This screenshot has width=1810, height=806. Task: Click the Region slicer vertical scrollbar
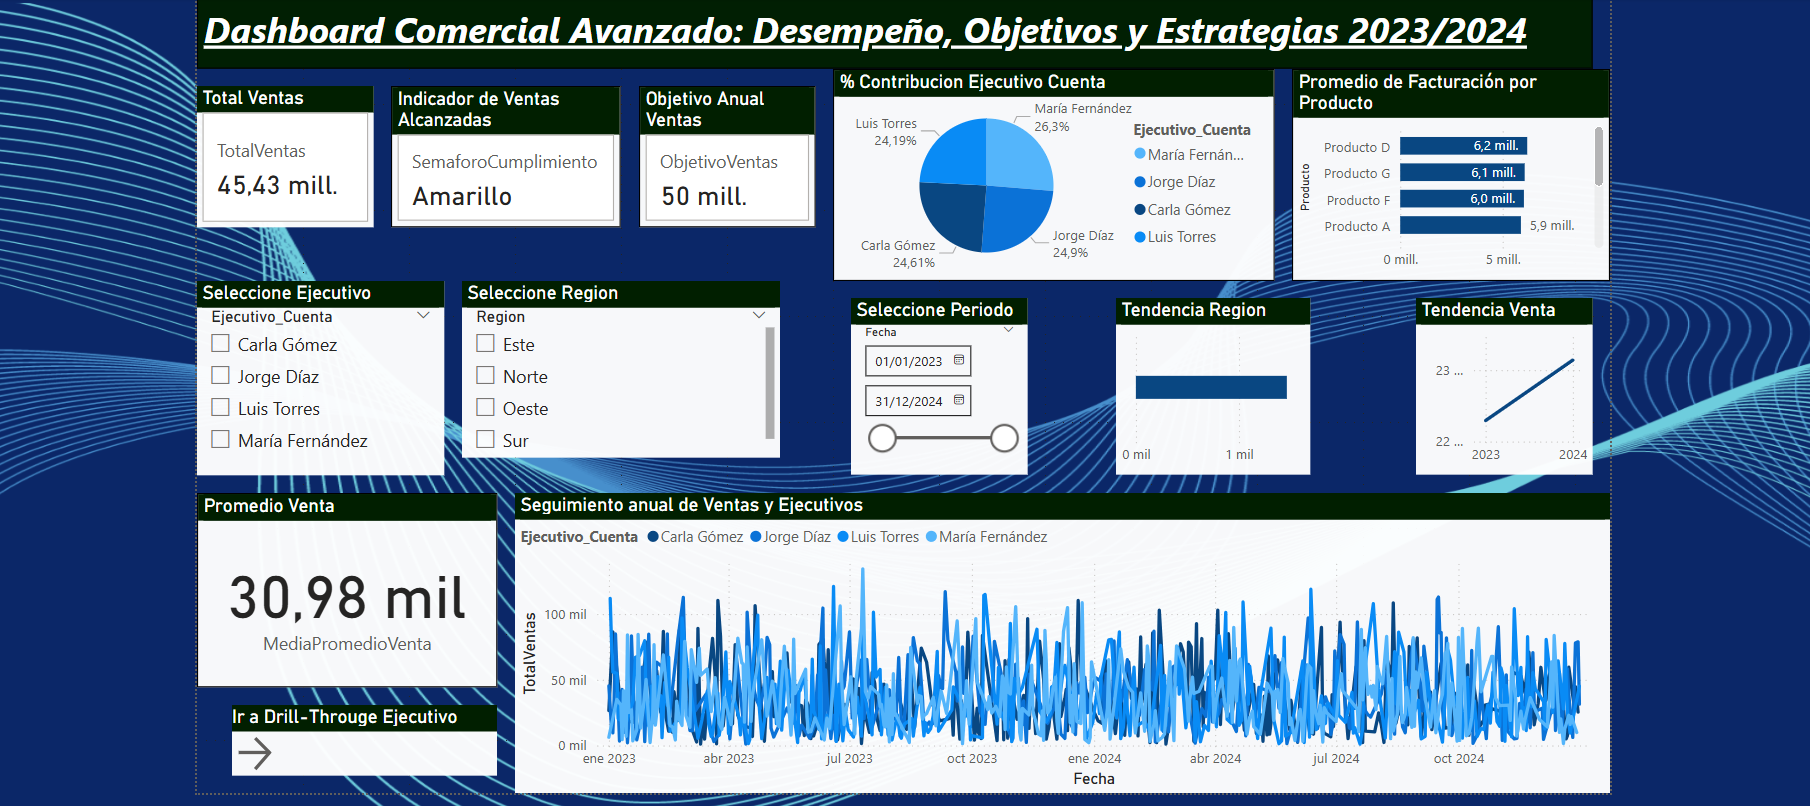click(769, 383)
